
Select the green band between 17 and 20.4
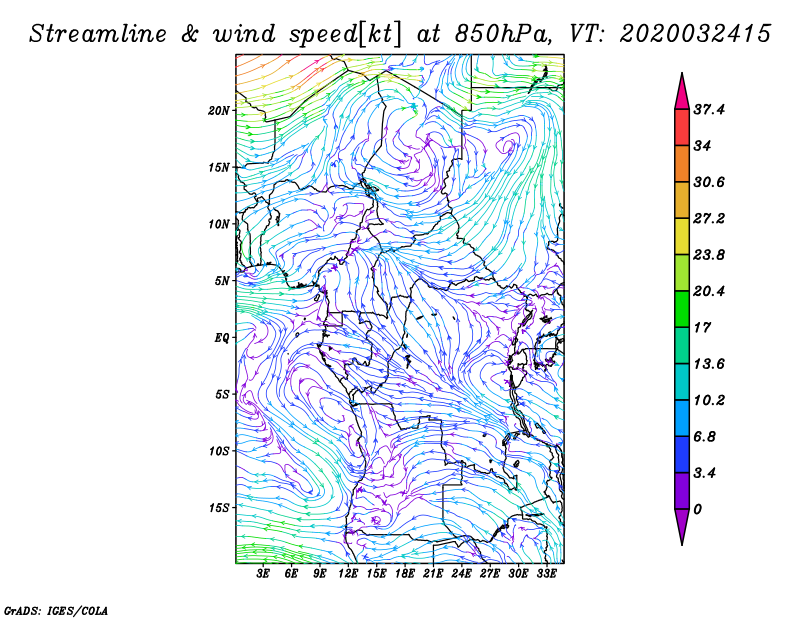[683, 309]
